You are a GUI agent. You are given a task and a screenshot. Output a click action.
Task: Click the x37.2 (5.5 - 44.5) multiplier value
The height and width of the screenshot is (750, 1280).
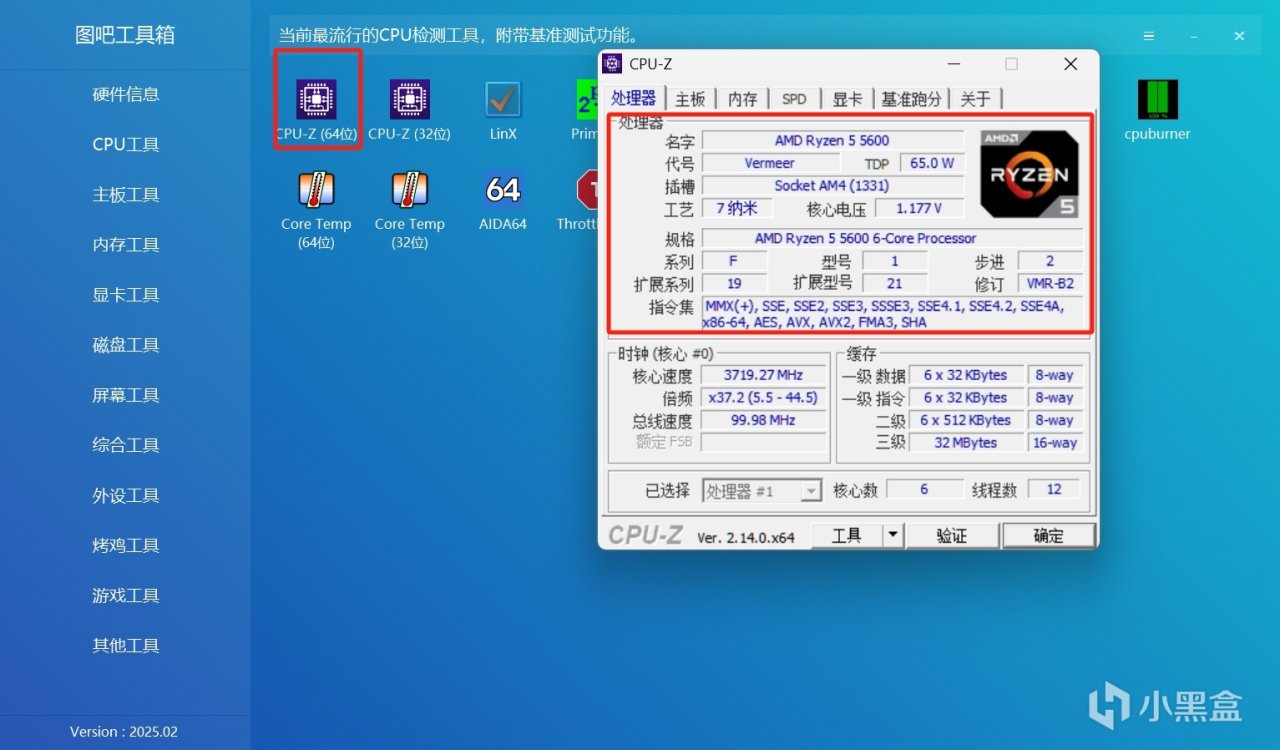[764, 398]
